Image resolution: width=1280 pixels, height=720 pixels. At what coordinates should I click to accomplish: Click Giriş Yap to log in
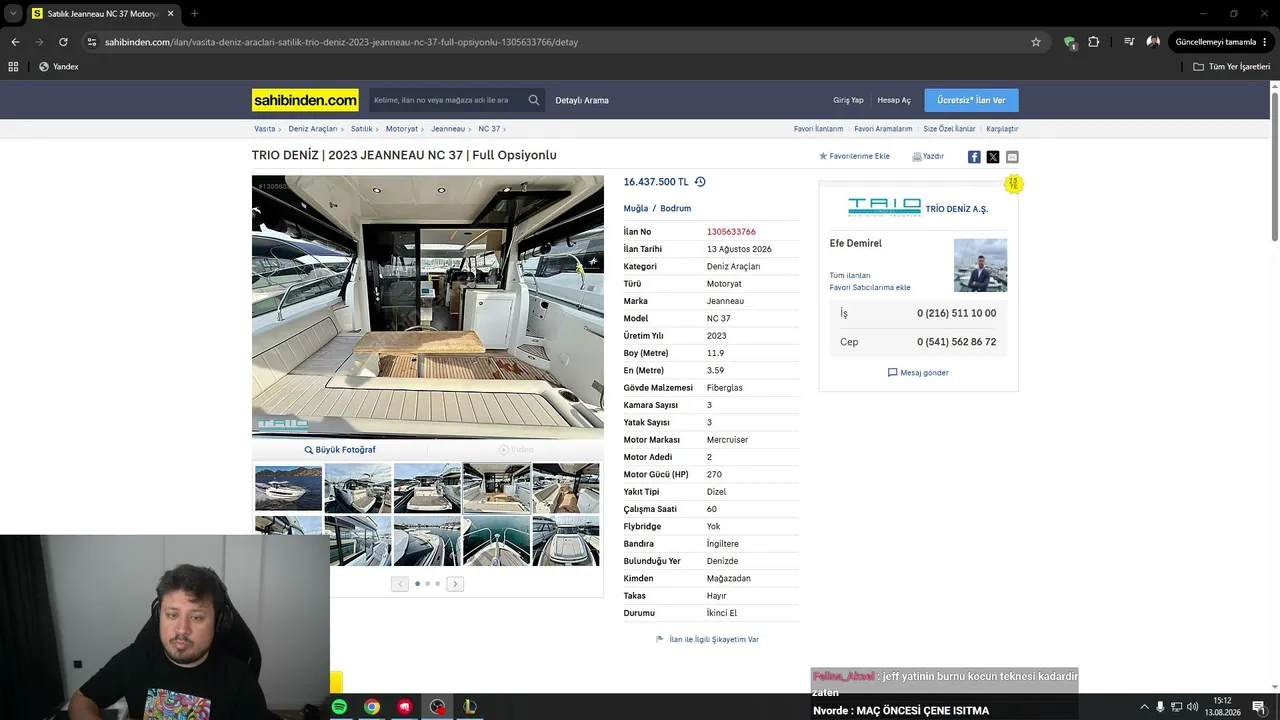coord(848,100)
